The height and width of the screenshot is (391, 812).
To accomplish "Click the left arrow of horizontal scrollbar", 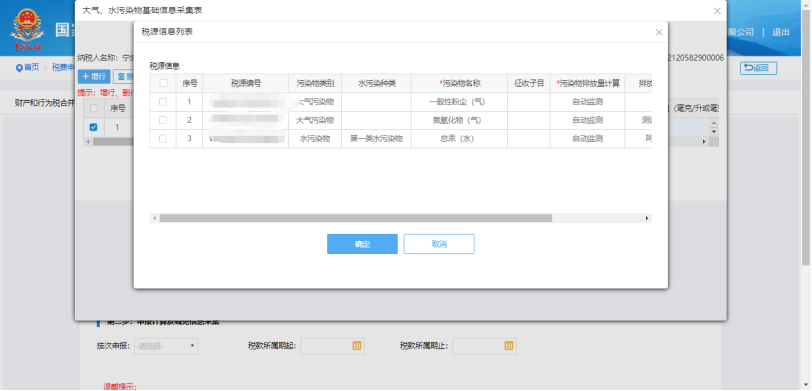I will (154, 219).
